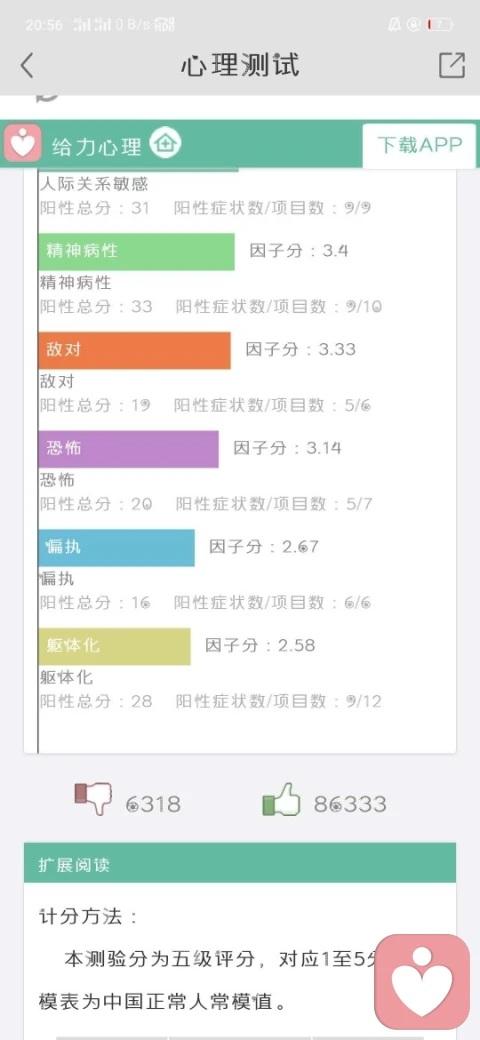
Task: Tap the battery indicator in status bar
Action: pos(440,25)
